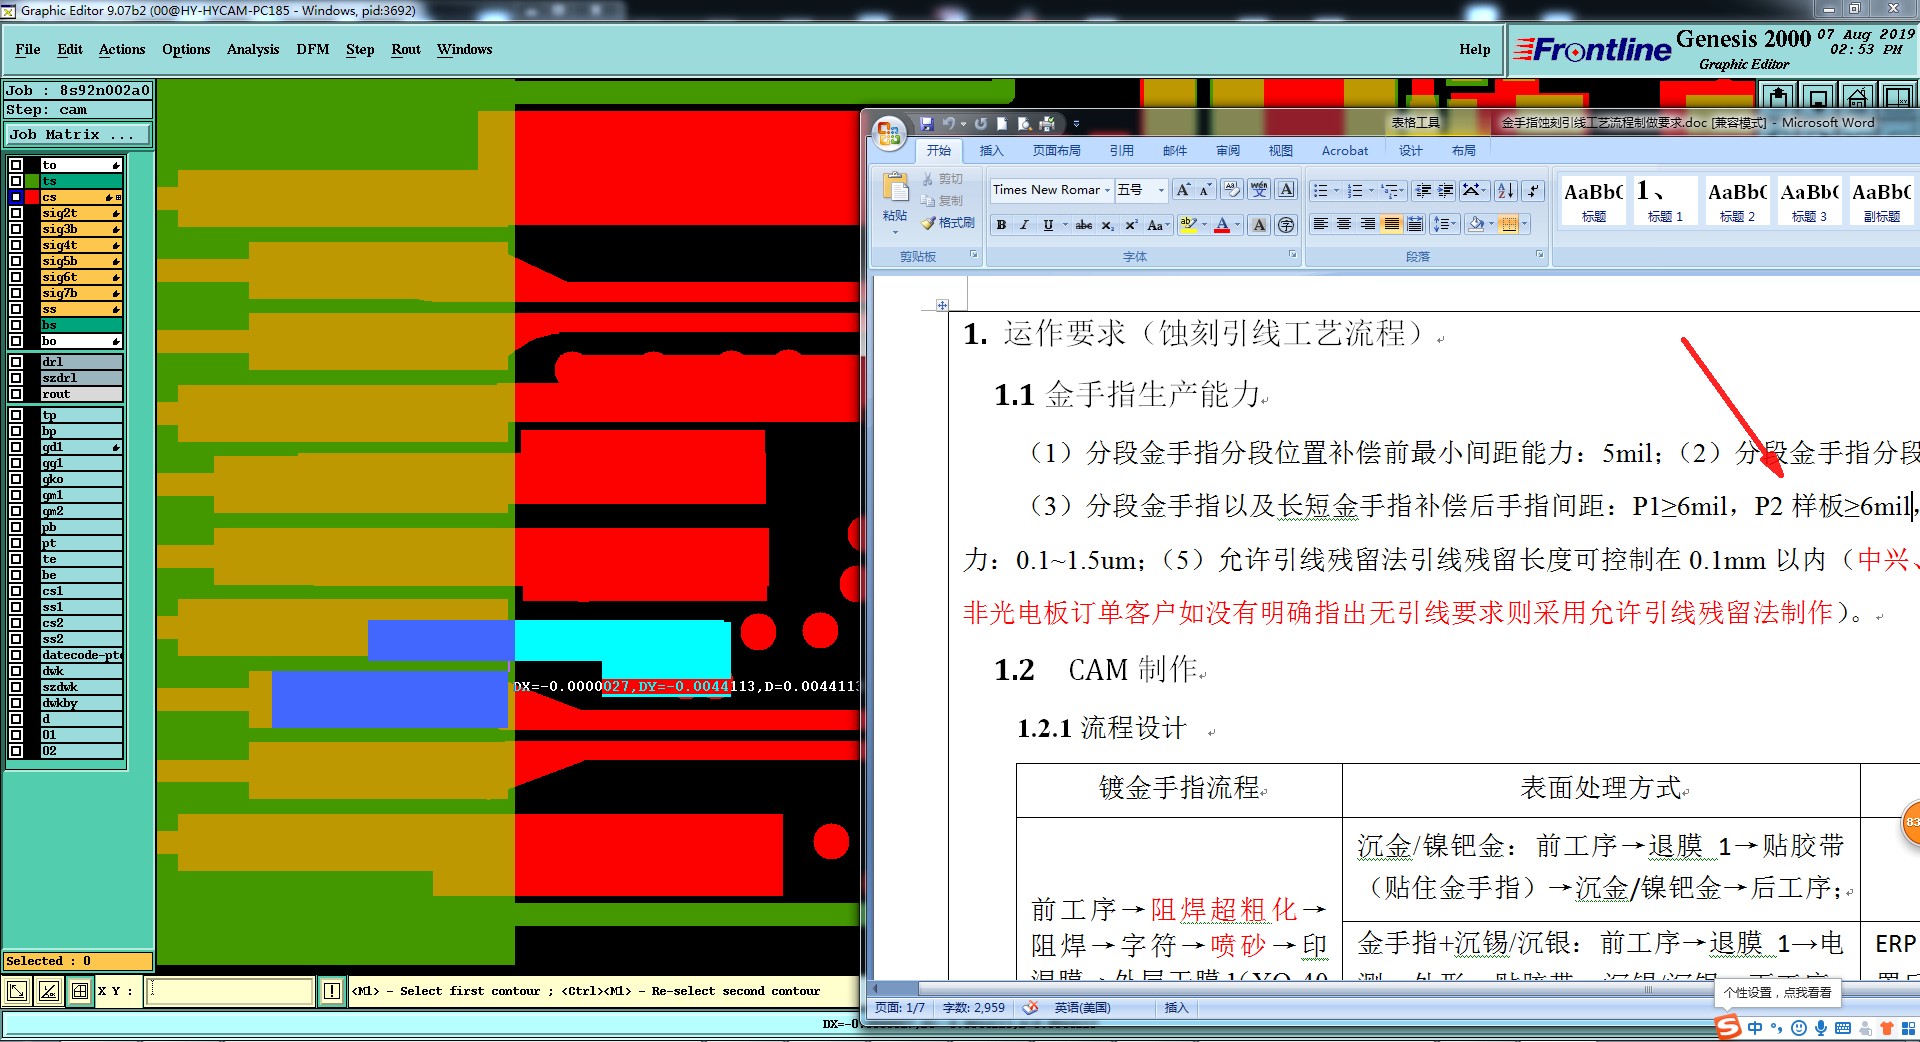The height and width of the screenshot is (1042, 1920).
Task: Center text in Word
Action: click(1344, 224)
